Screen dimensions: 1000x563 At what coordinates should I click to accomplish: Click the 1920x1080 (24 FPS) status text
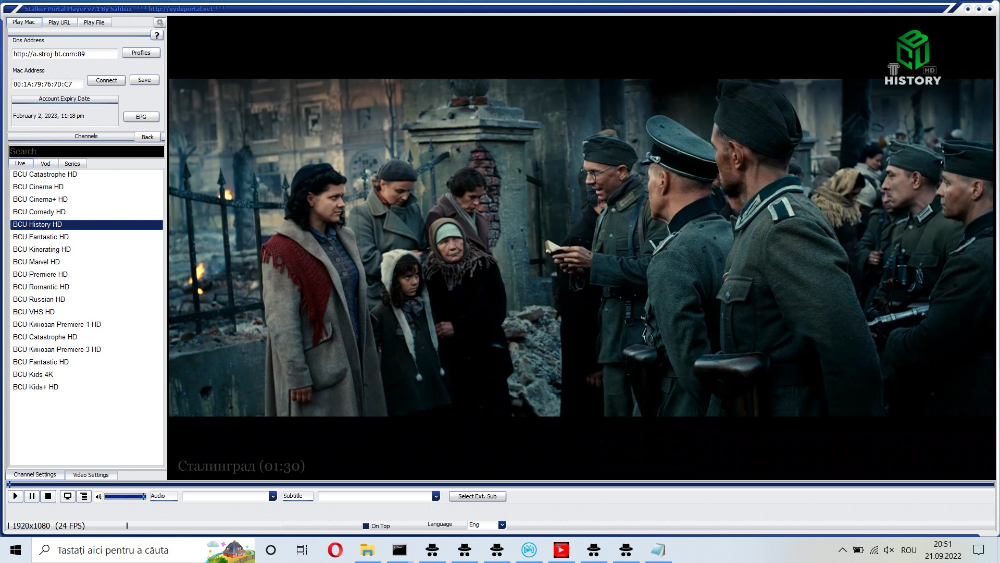click(x=48, y=526)
